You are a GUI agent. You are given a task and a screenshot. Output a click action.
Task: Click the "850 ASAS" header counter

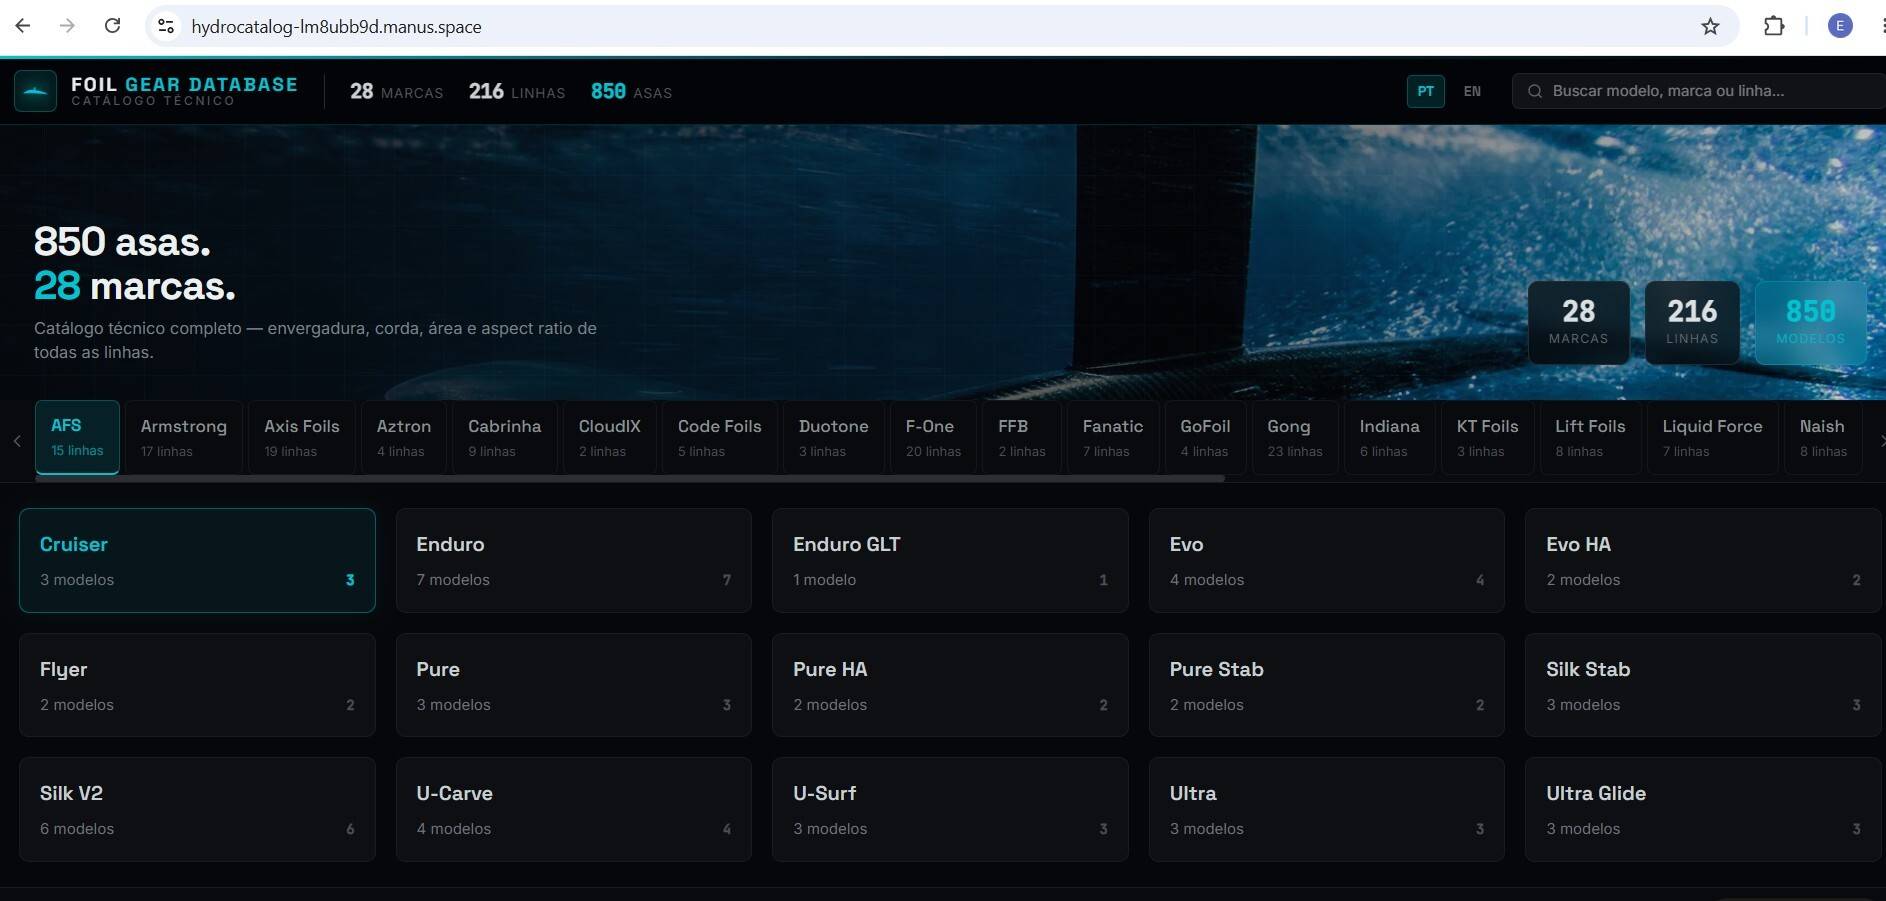point(631,92)
